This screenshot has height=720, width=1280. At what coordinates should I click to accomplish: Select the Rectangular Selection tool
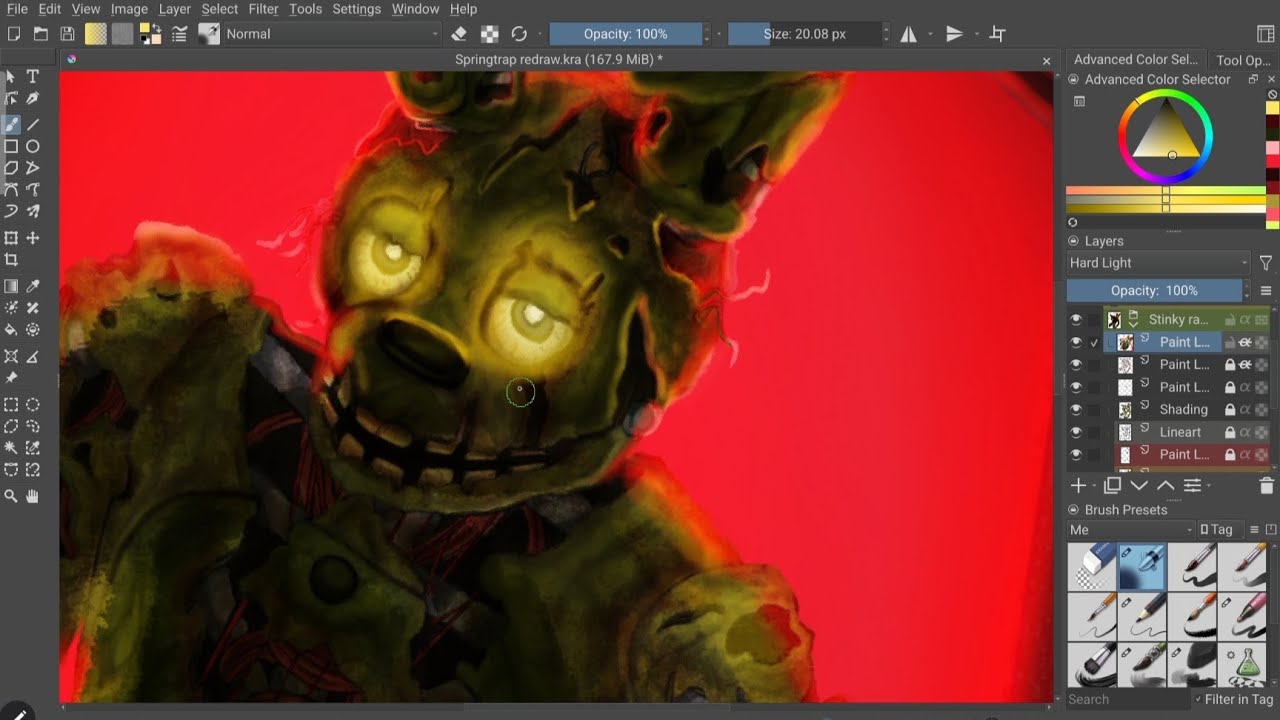pyautogui.click(x=11, y=404)
